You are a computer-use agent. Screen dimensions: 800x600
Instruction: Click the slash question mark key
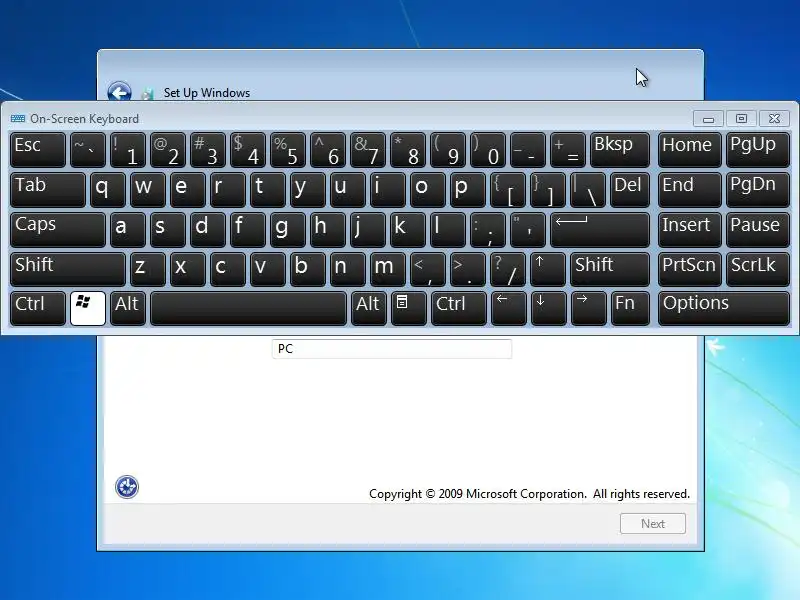tap(508, 269)
